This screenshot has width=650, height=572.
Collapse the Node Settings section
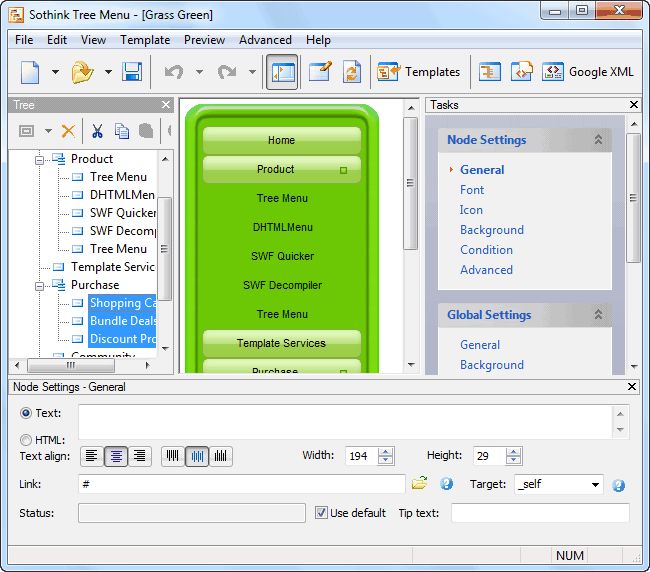(x=598, y=140)
